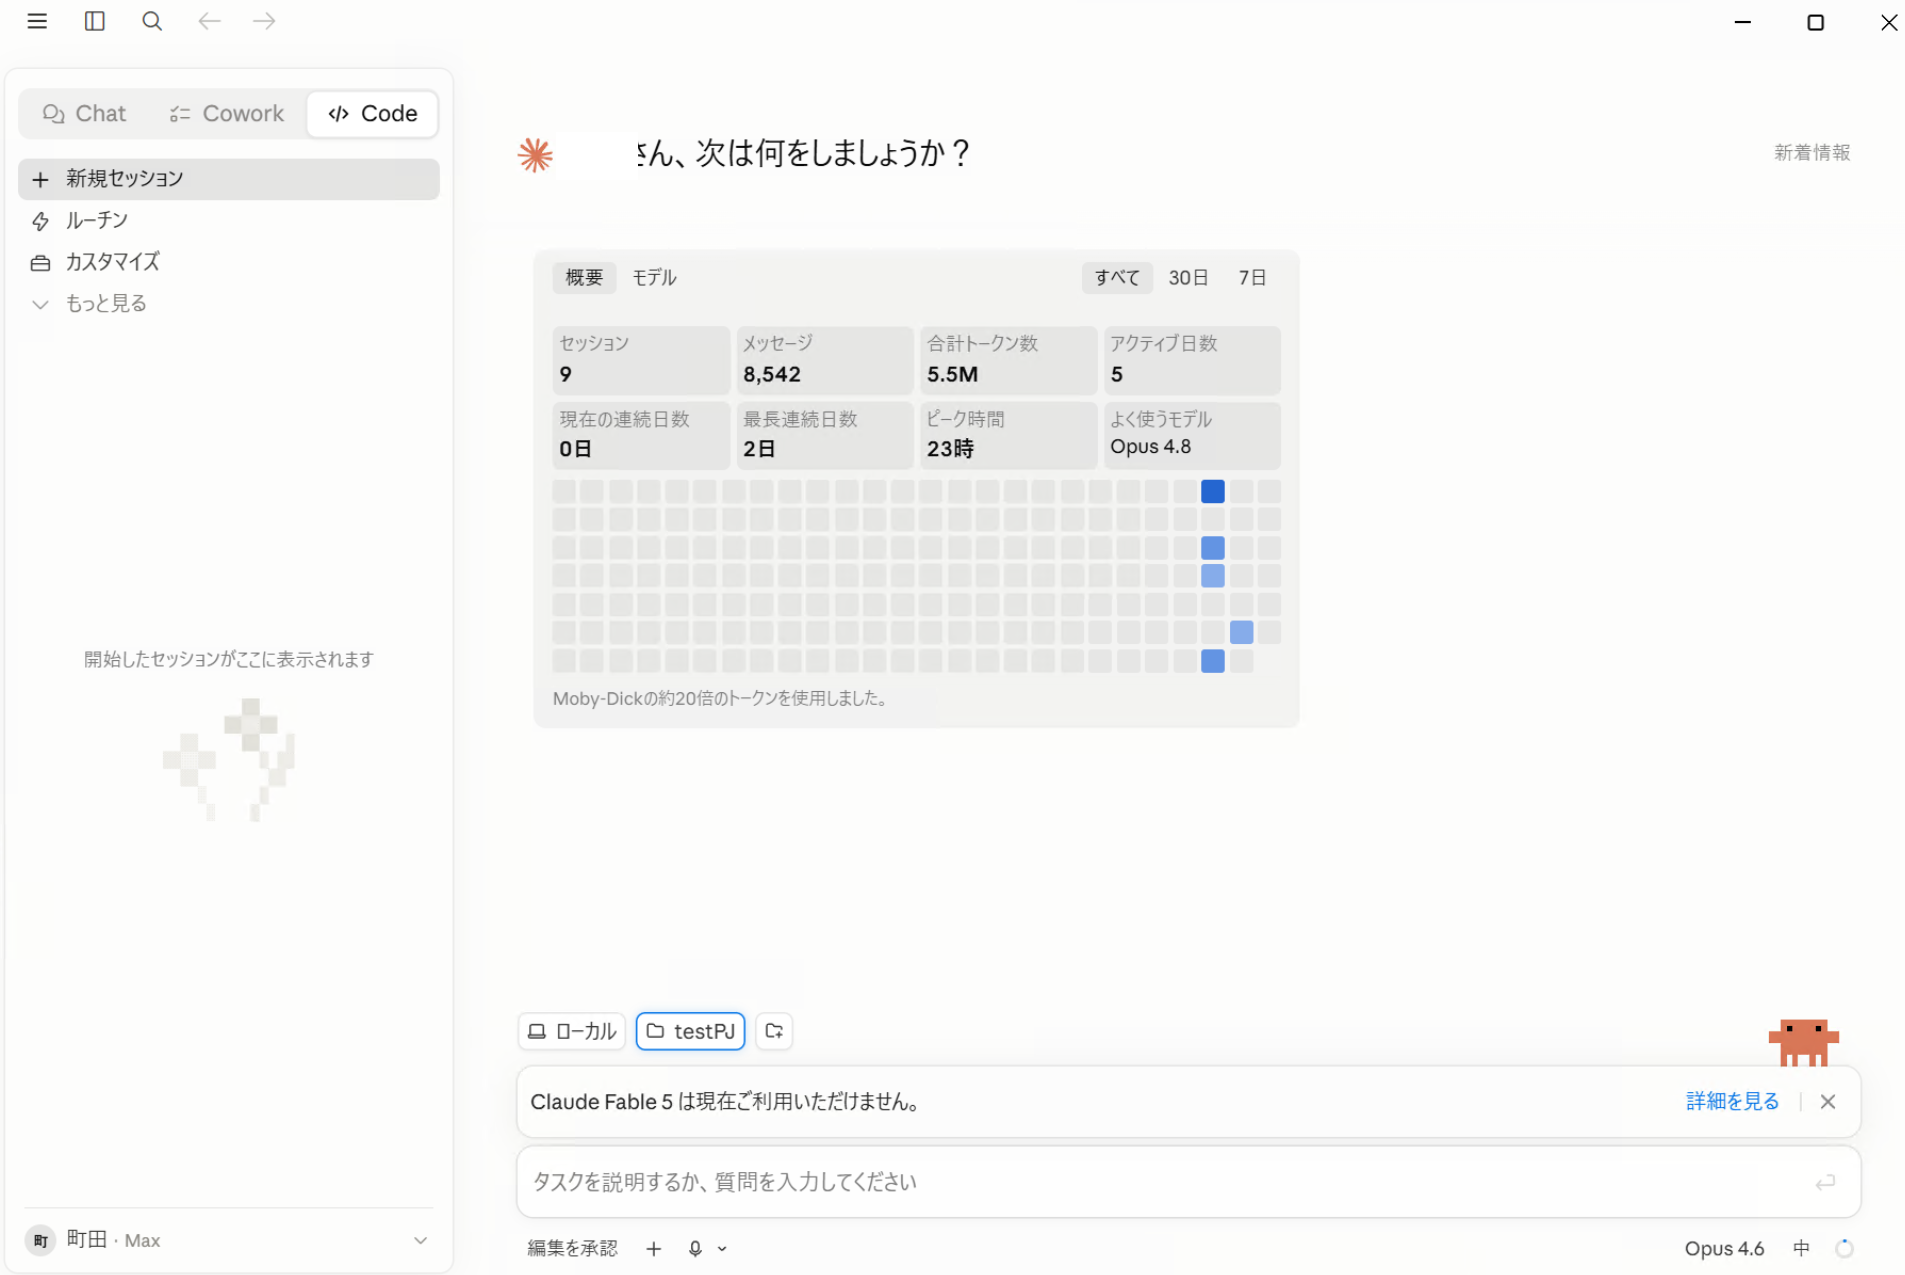Click the plus attach icon
Image resolution: width=1905 pixels, height=1275 pixels.
point(653,1248)
